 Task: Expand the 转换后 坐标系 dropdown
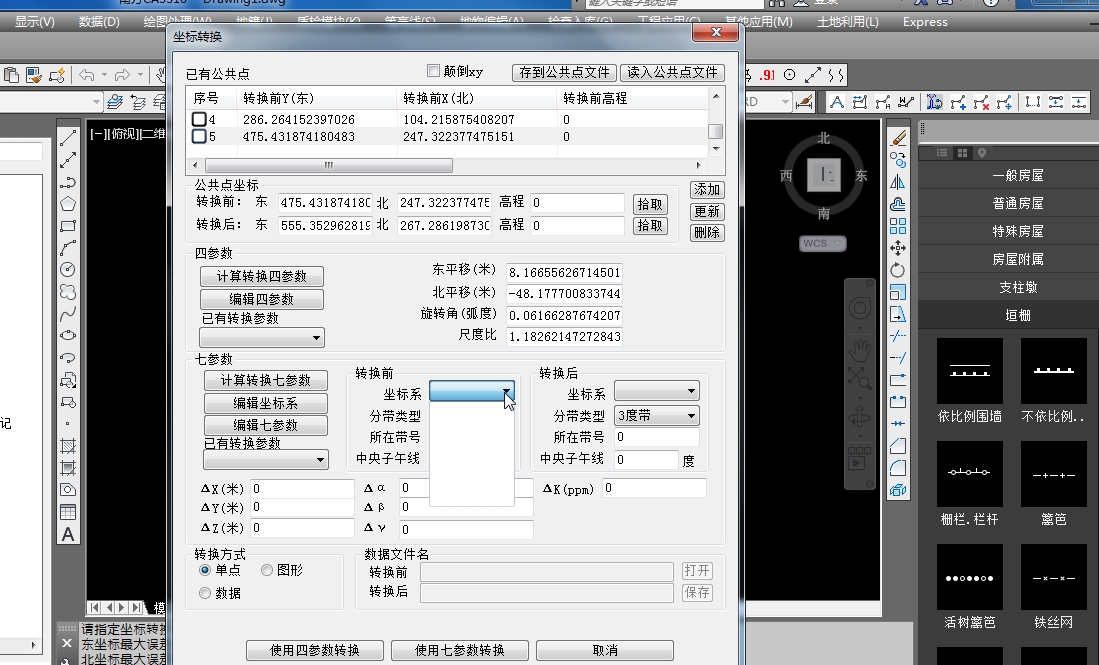point(657,391)
